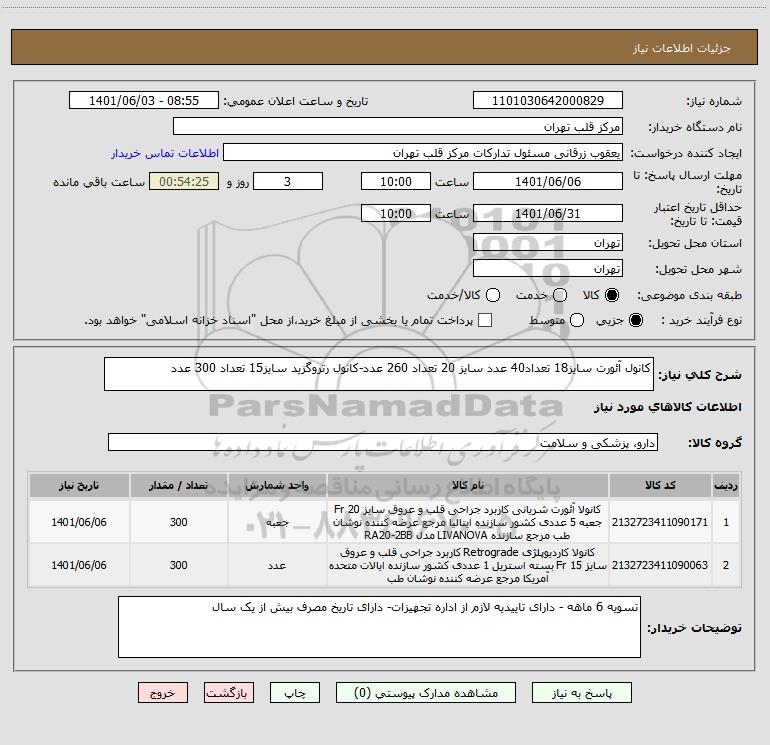Click item code 2132723411090171
Screen dimensions: 770x745
[x=660, y=522]
